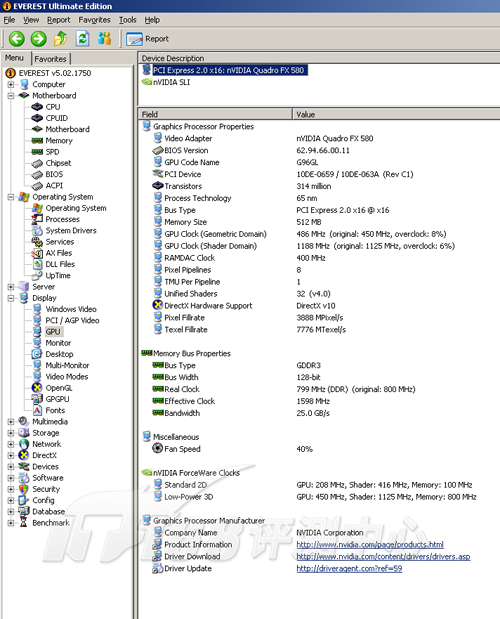Expand the Multimedia tree node
This screenshot has width=500, height=619.
11,422
